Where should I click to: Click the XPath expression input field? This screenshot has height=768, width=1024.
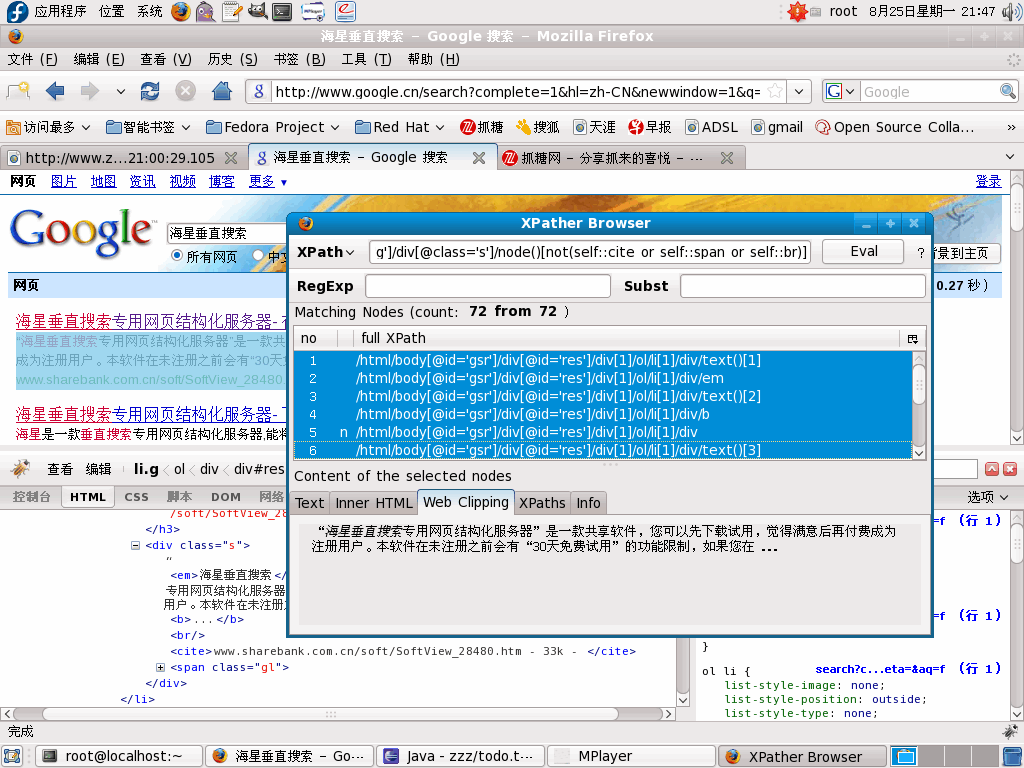590,252
